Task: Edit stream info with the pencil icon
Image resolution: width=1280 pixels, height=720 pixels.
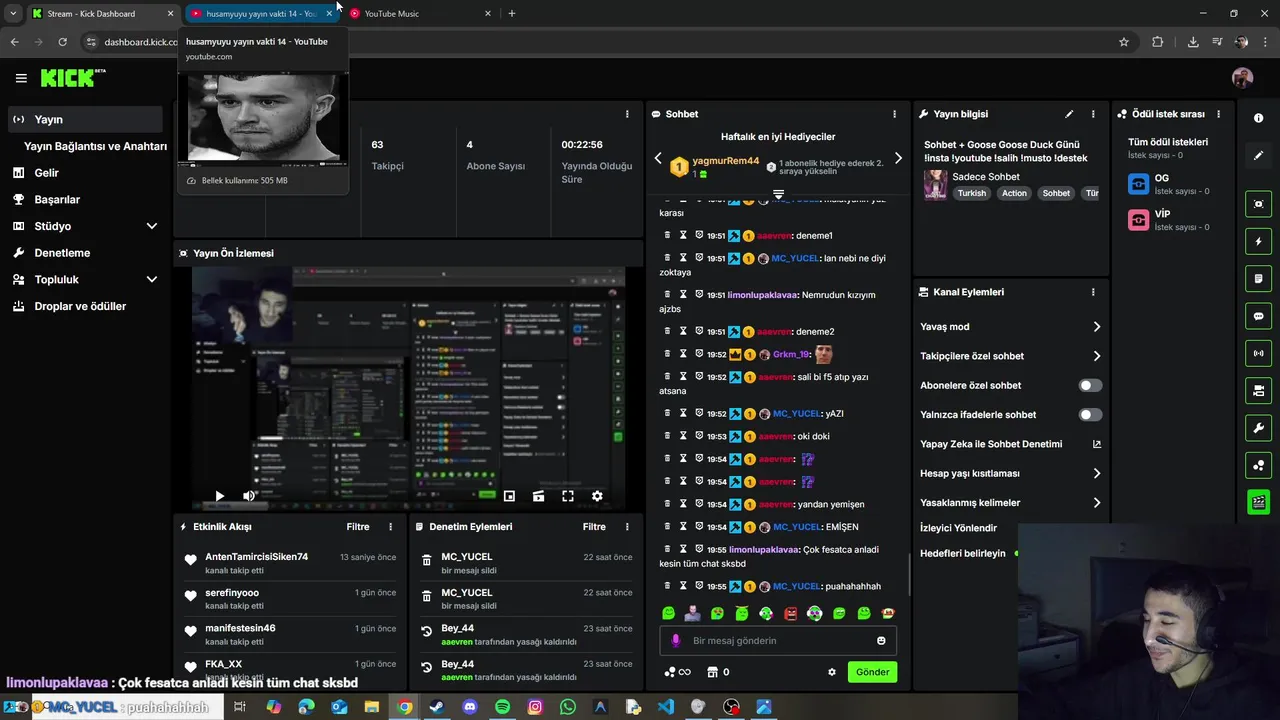Action: tap(1069, 114)
